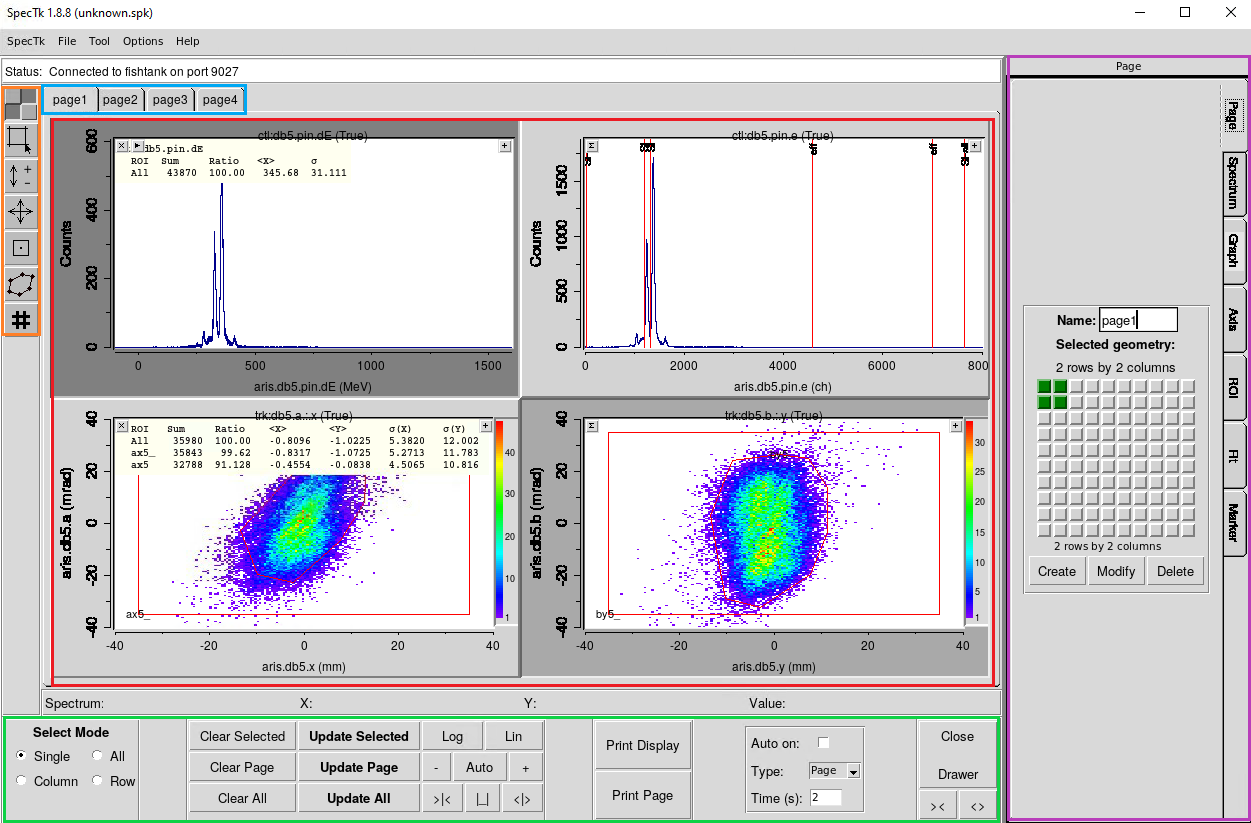Click plus icon on ctl:db5.pin.e plot corner
Screen dimensions: 1251x823
pos(975,146)
